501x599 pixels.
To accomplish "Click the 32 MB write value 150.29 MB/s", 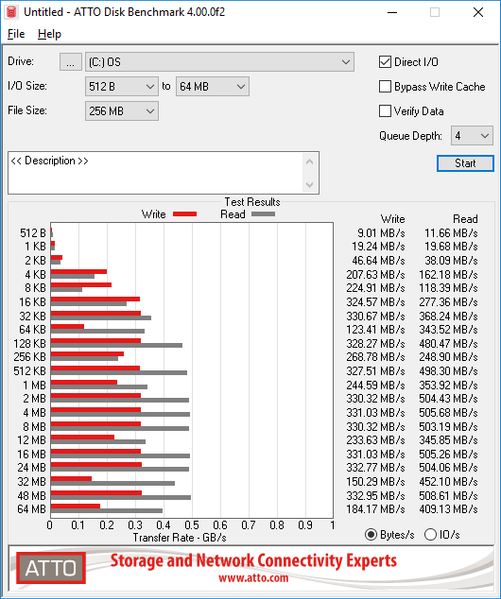I will [x=376, y=481].
